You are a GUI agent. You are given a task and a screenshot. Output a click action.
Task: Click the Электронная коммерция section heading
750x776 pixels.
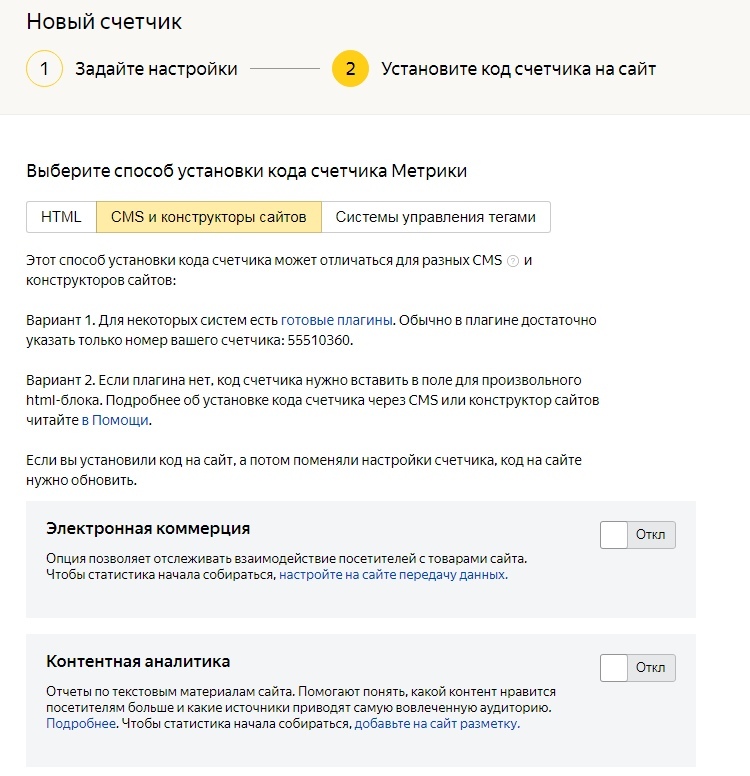tap(148, 528)
